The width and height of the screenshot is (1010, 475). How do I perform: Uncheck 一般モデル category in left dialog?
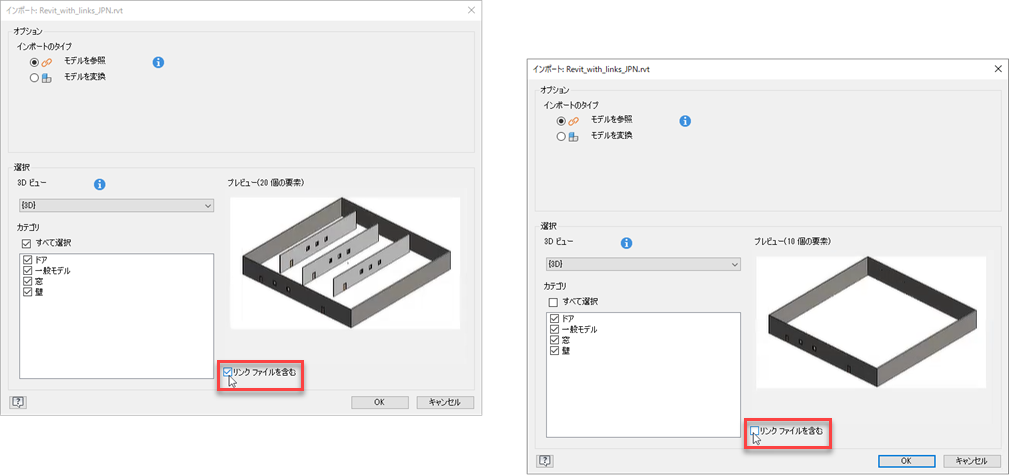click(x=27, y=271)
